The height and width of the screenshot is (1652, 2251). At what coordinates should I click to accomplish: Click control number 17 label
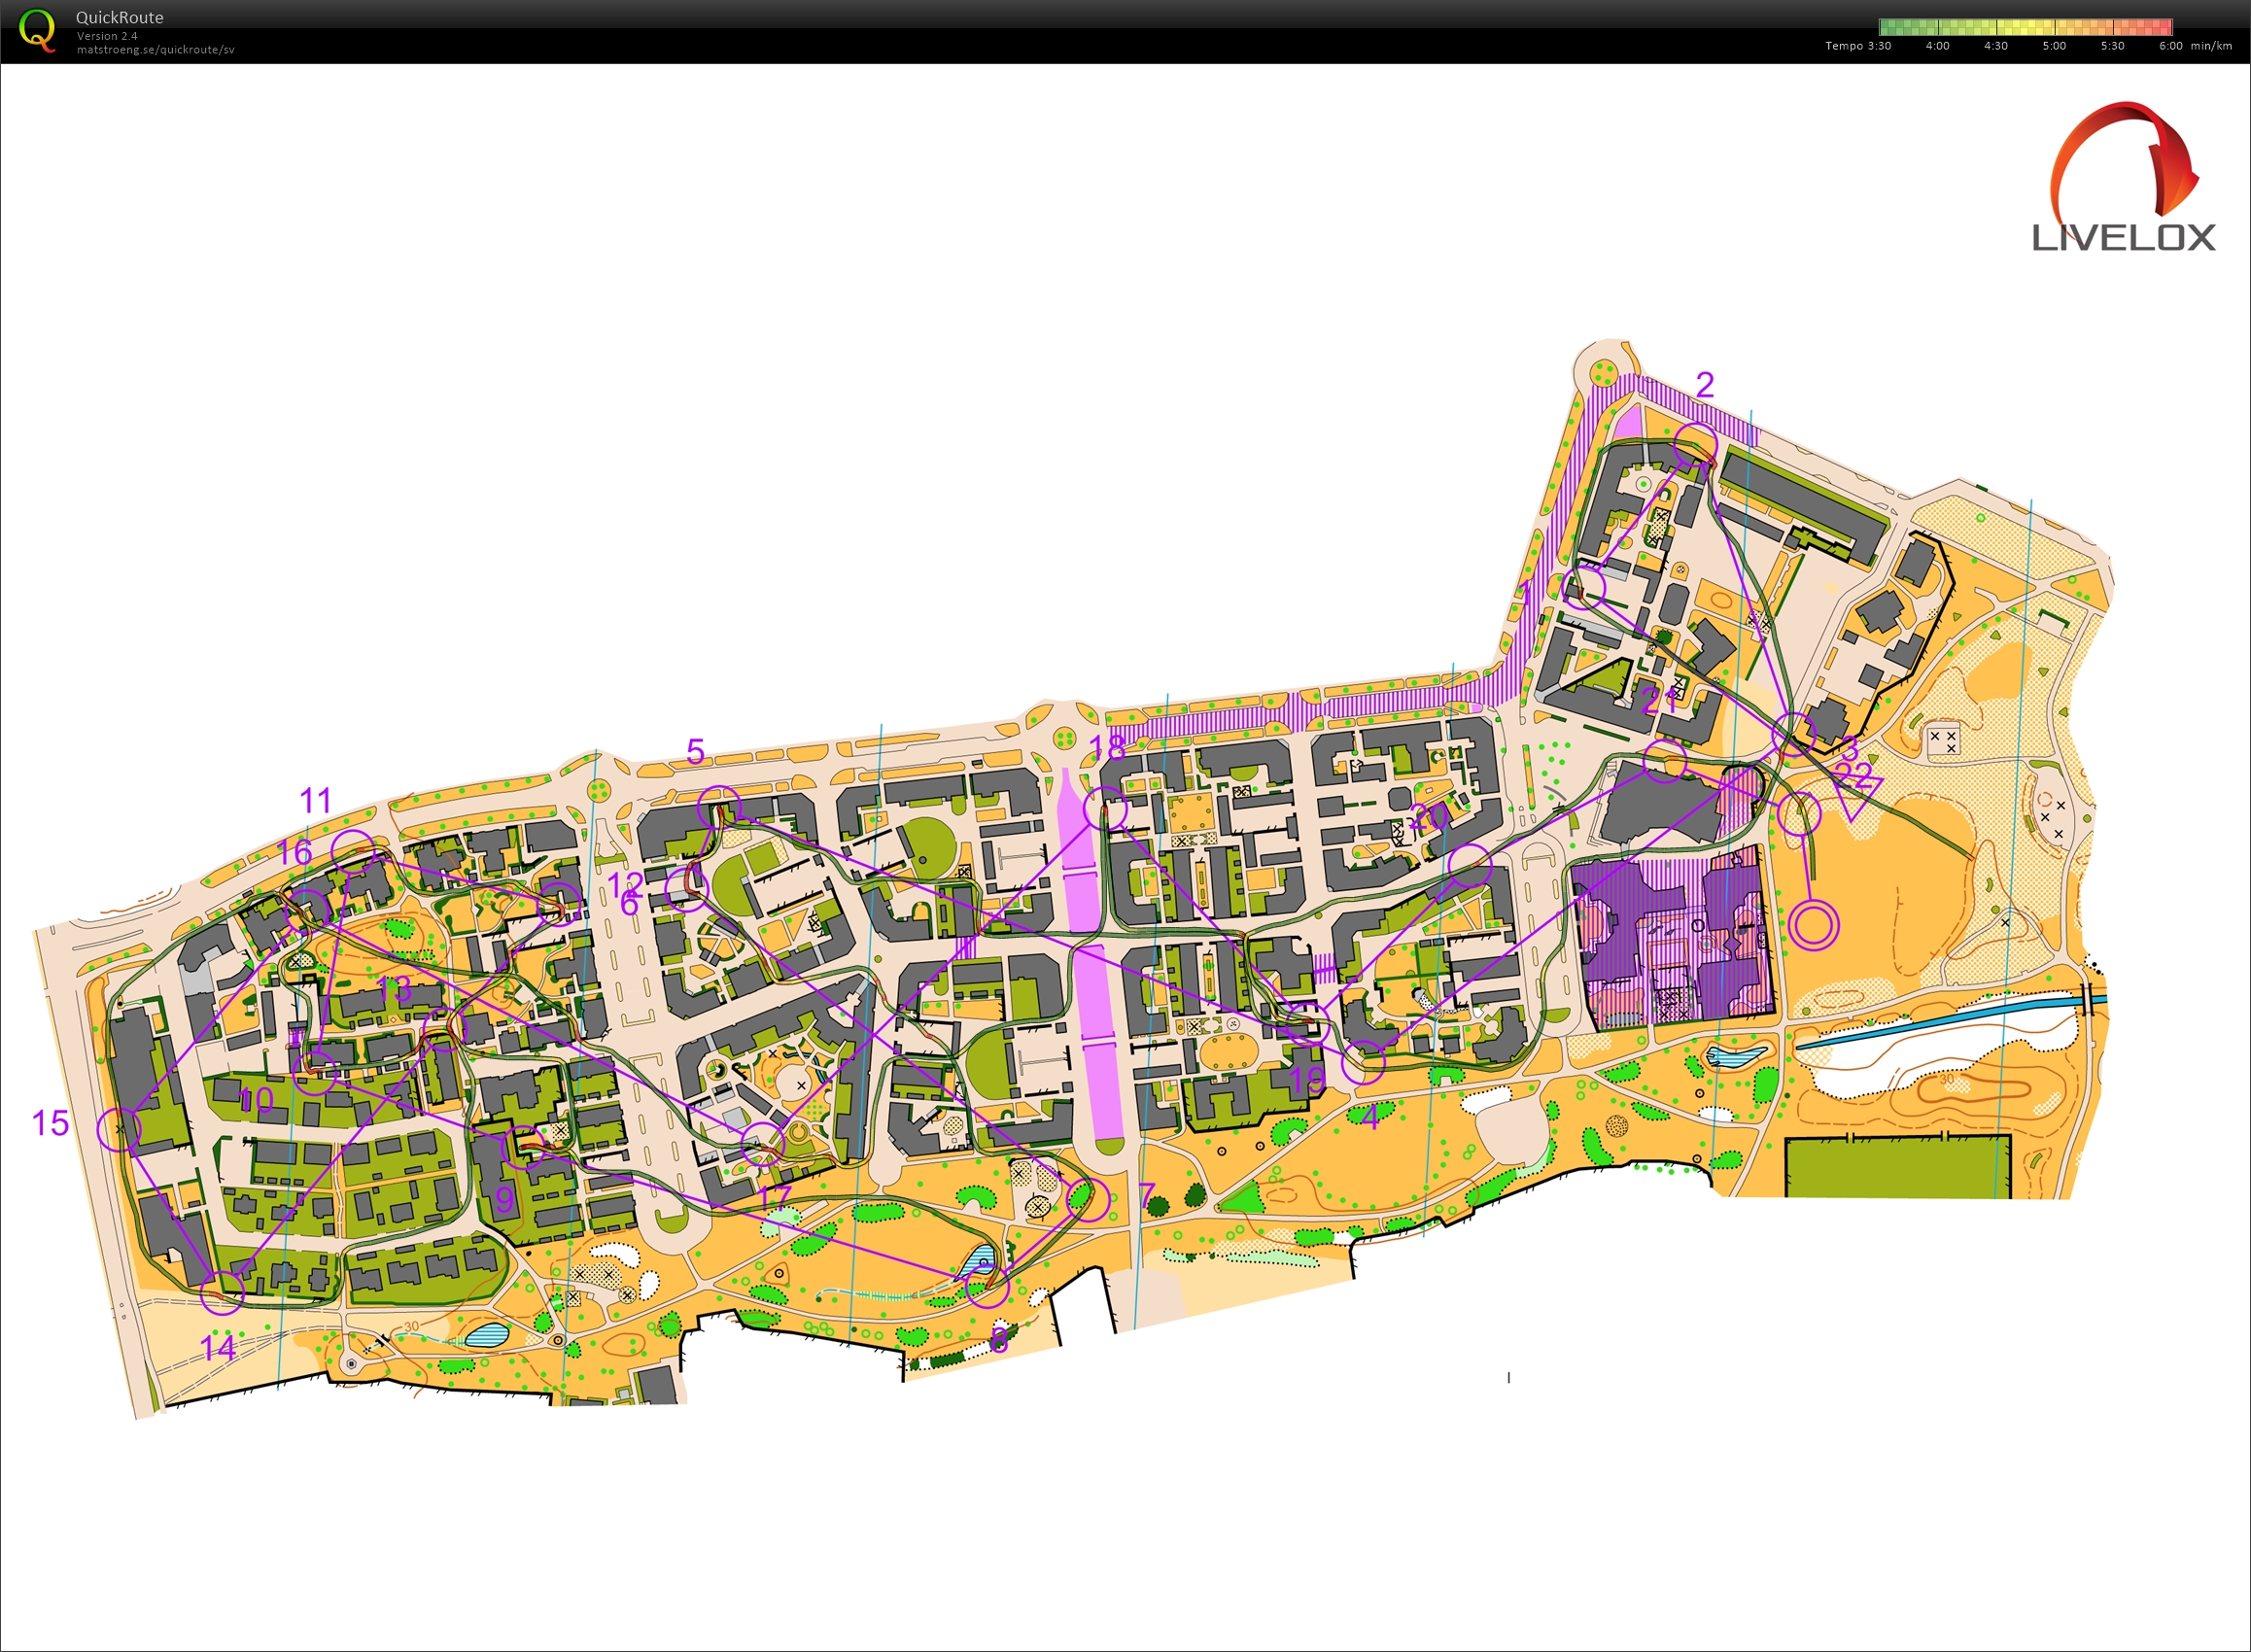[774, 1198]
